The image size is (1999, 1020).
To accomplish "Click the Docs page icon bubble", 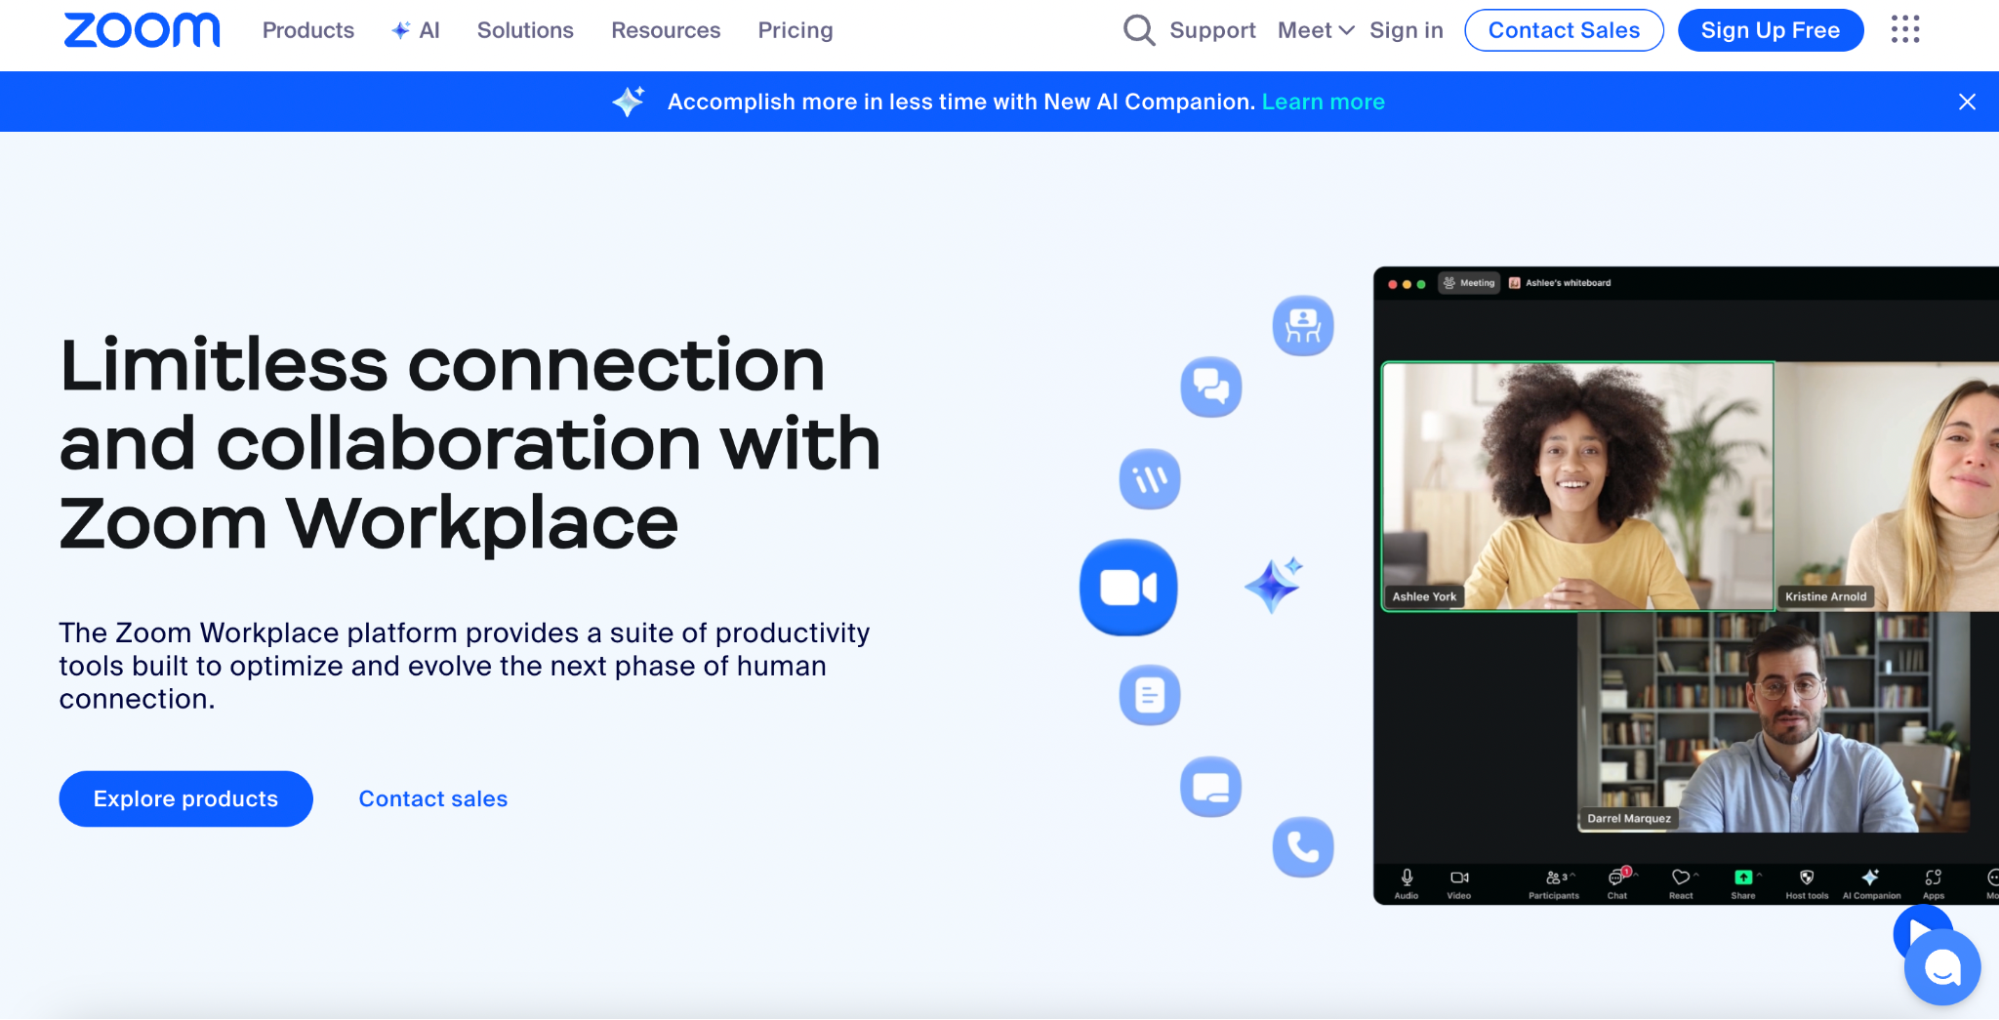I will (x=1149, y=695).
